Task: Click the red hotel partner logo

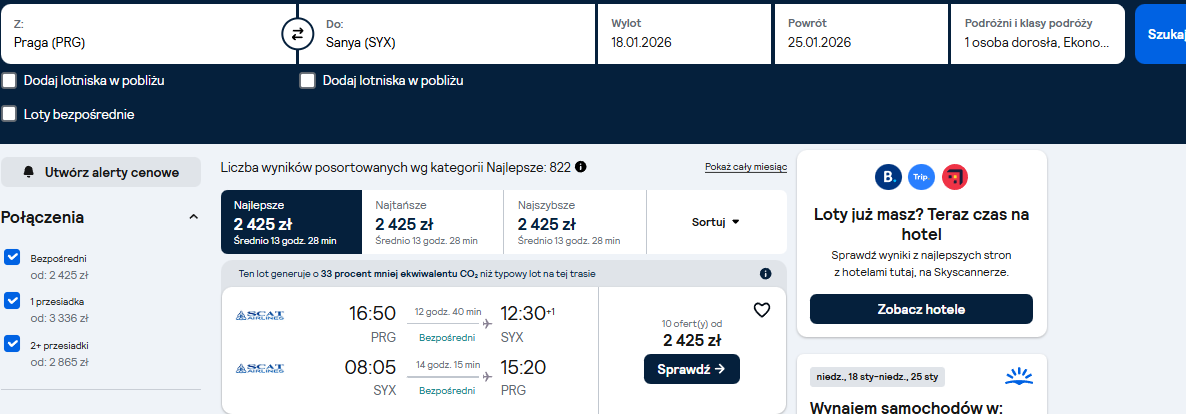Action: tap(955, 177)
